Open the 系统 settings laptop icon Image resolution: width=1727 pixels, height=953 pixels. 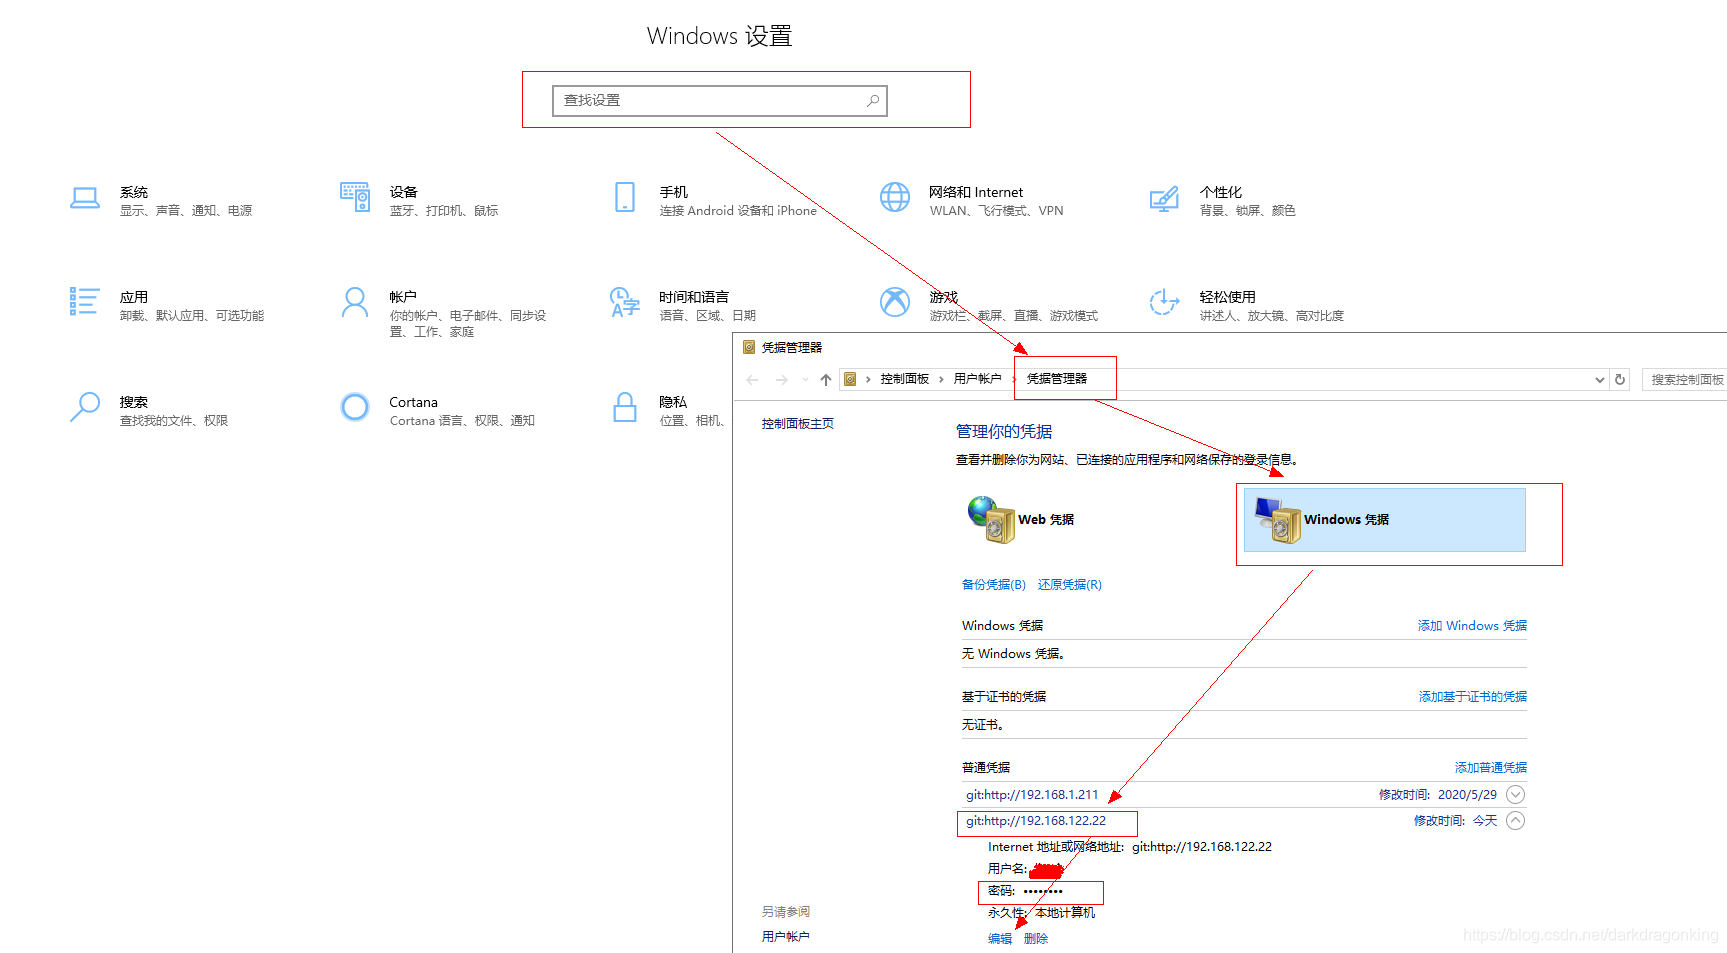85,198
